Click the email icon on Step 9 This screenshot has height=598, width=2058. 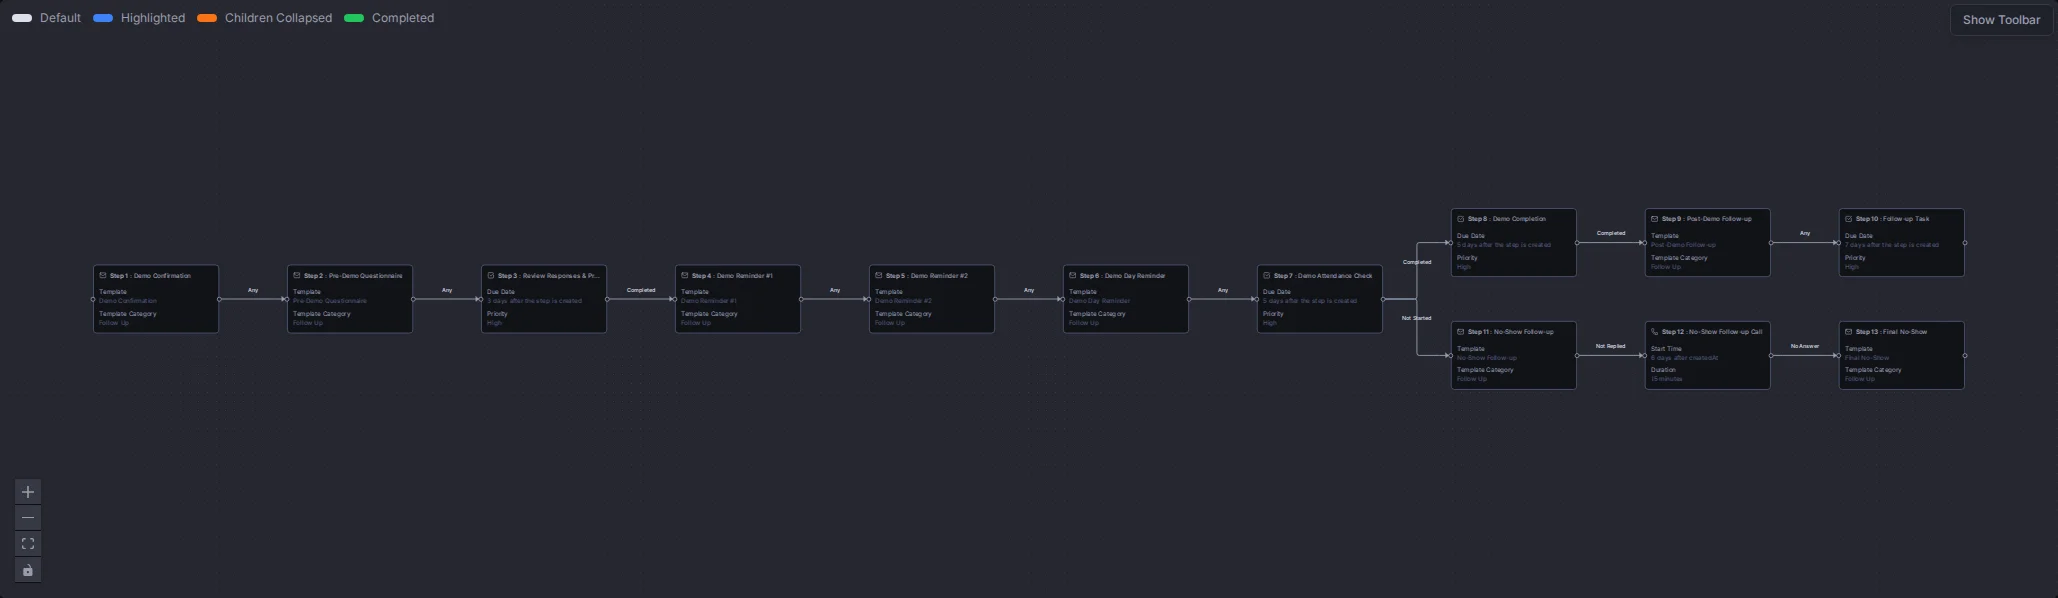point(1655,218)
